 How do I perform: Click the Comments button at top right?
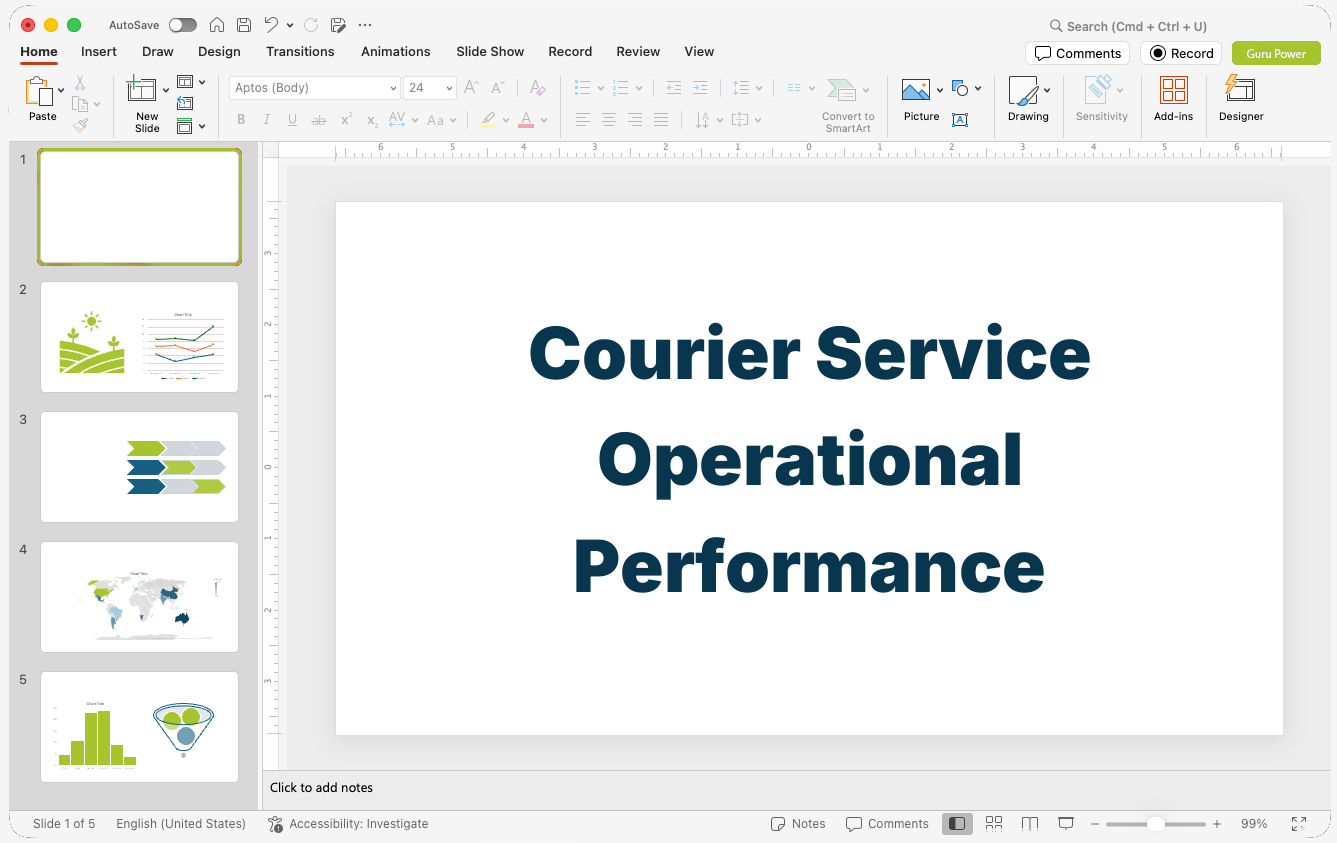(1078, 53)
